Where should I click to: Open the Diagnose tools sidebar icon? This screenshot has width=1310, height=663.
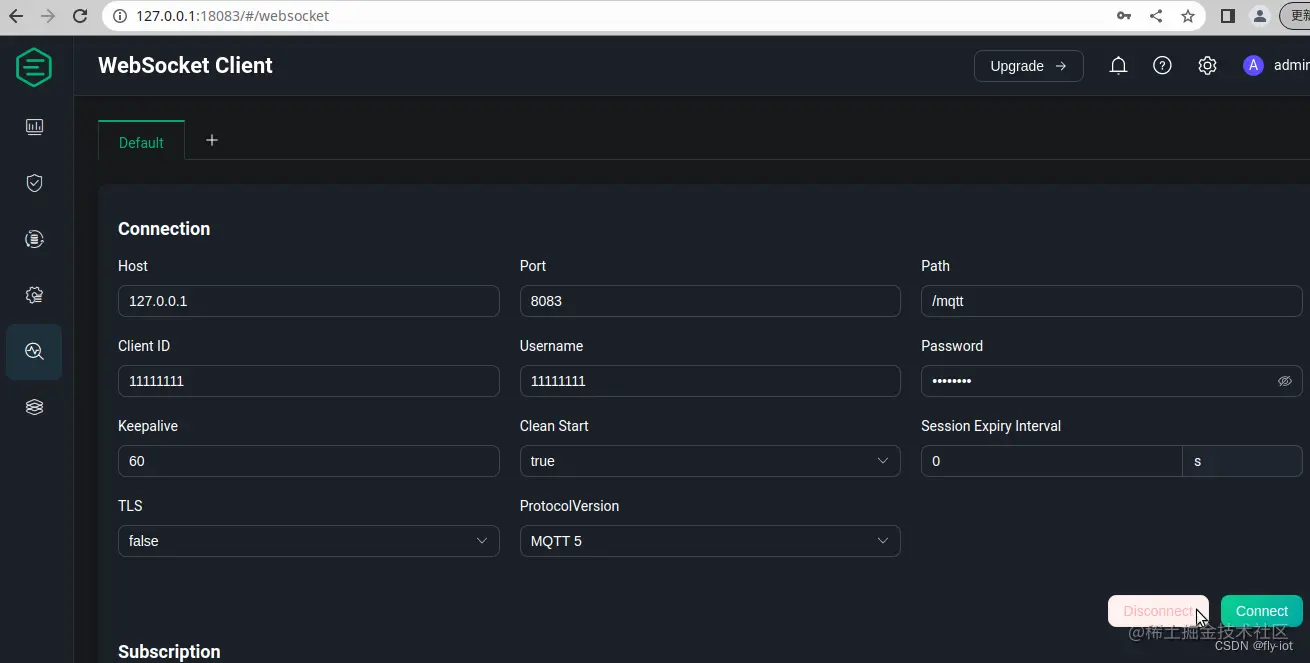click(34, 351)
